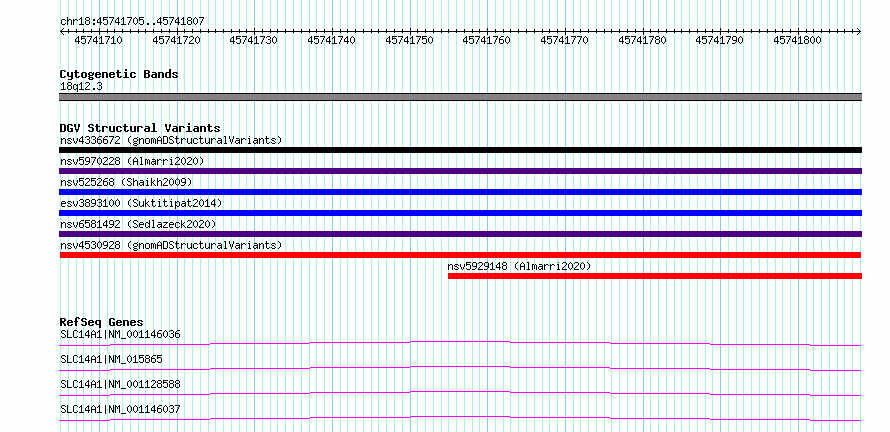
Task: Click the Cytogenetic Bands track title
Action: (x=119, y=74)
